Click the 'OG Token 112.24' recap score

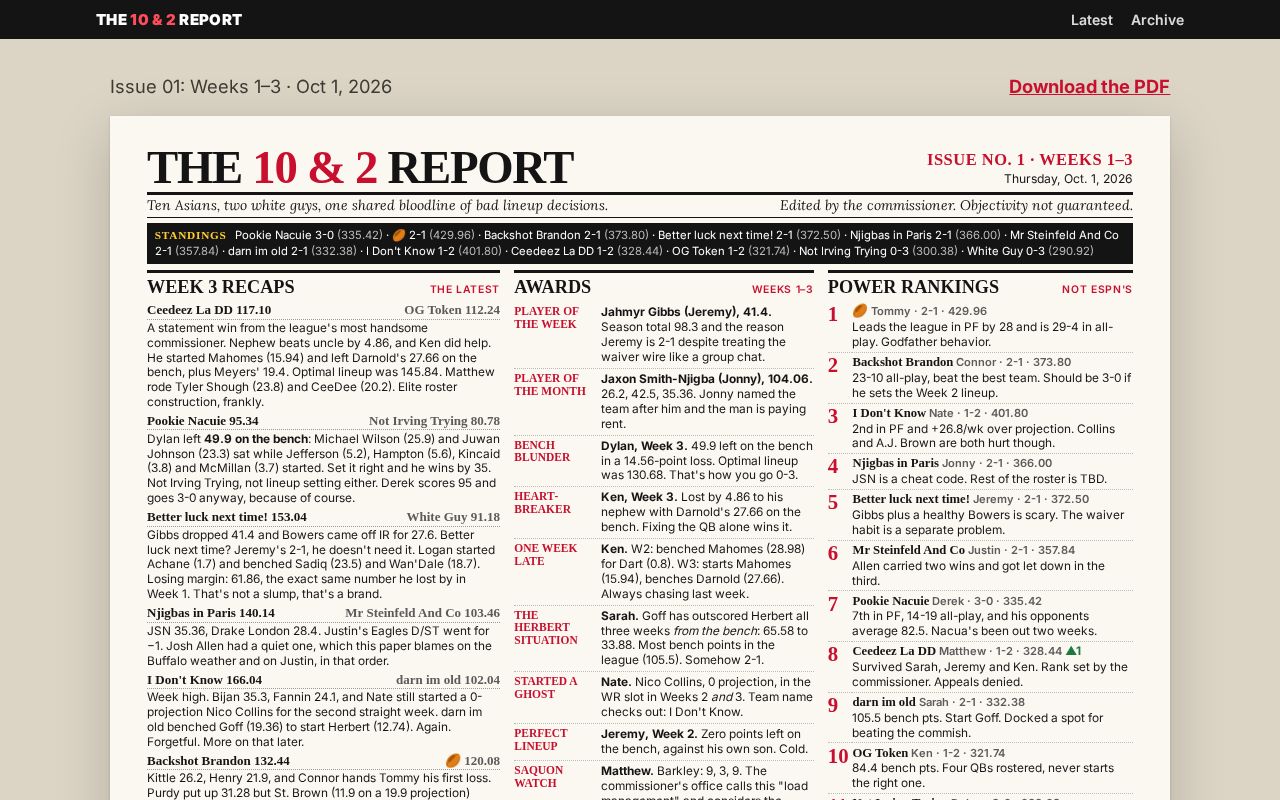(x=452, y=310)
